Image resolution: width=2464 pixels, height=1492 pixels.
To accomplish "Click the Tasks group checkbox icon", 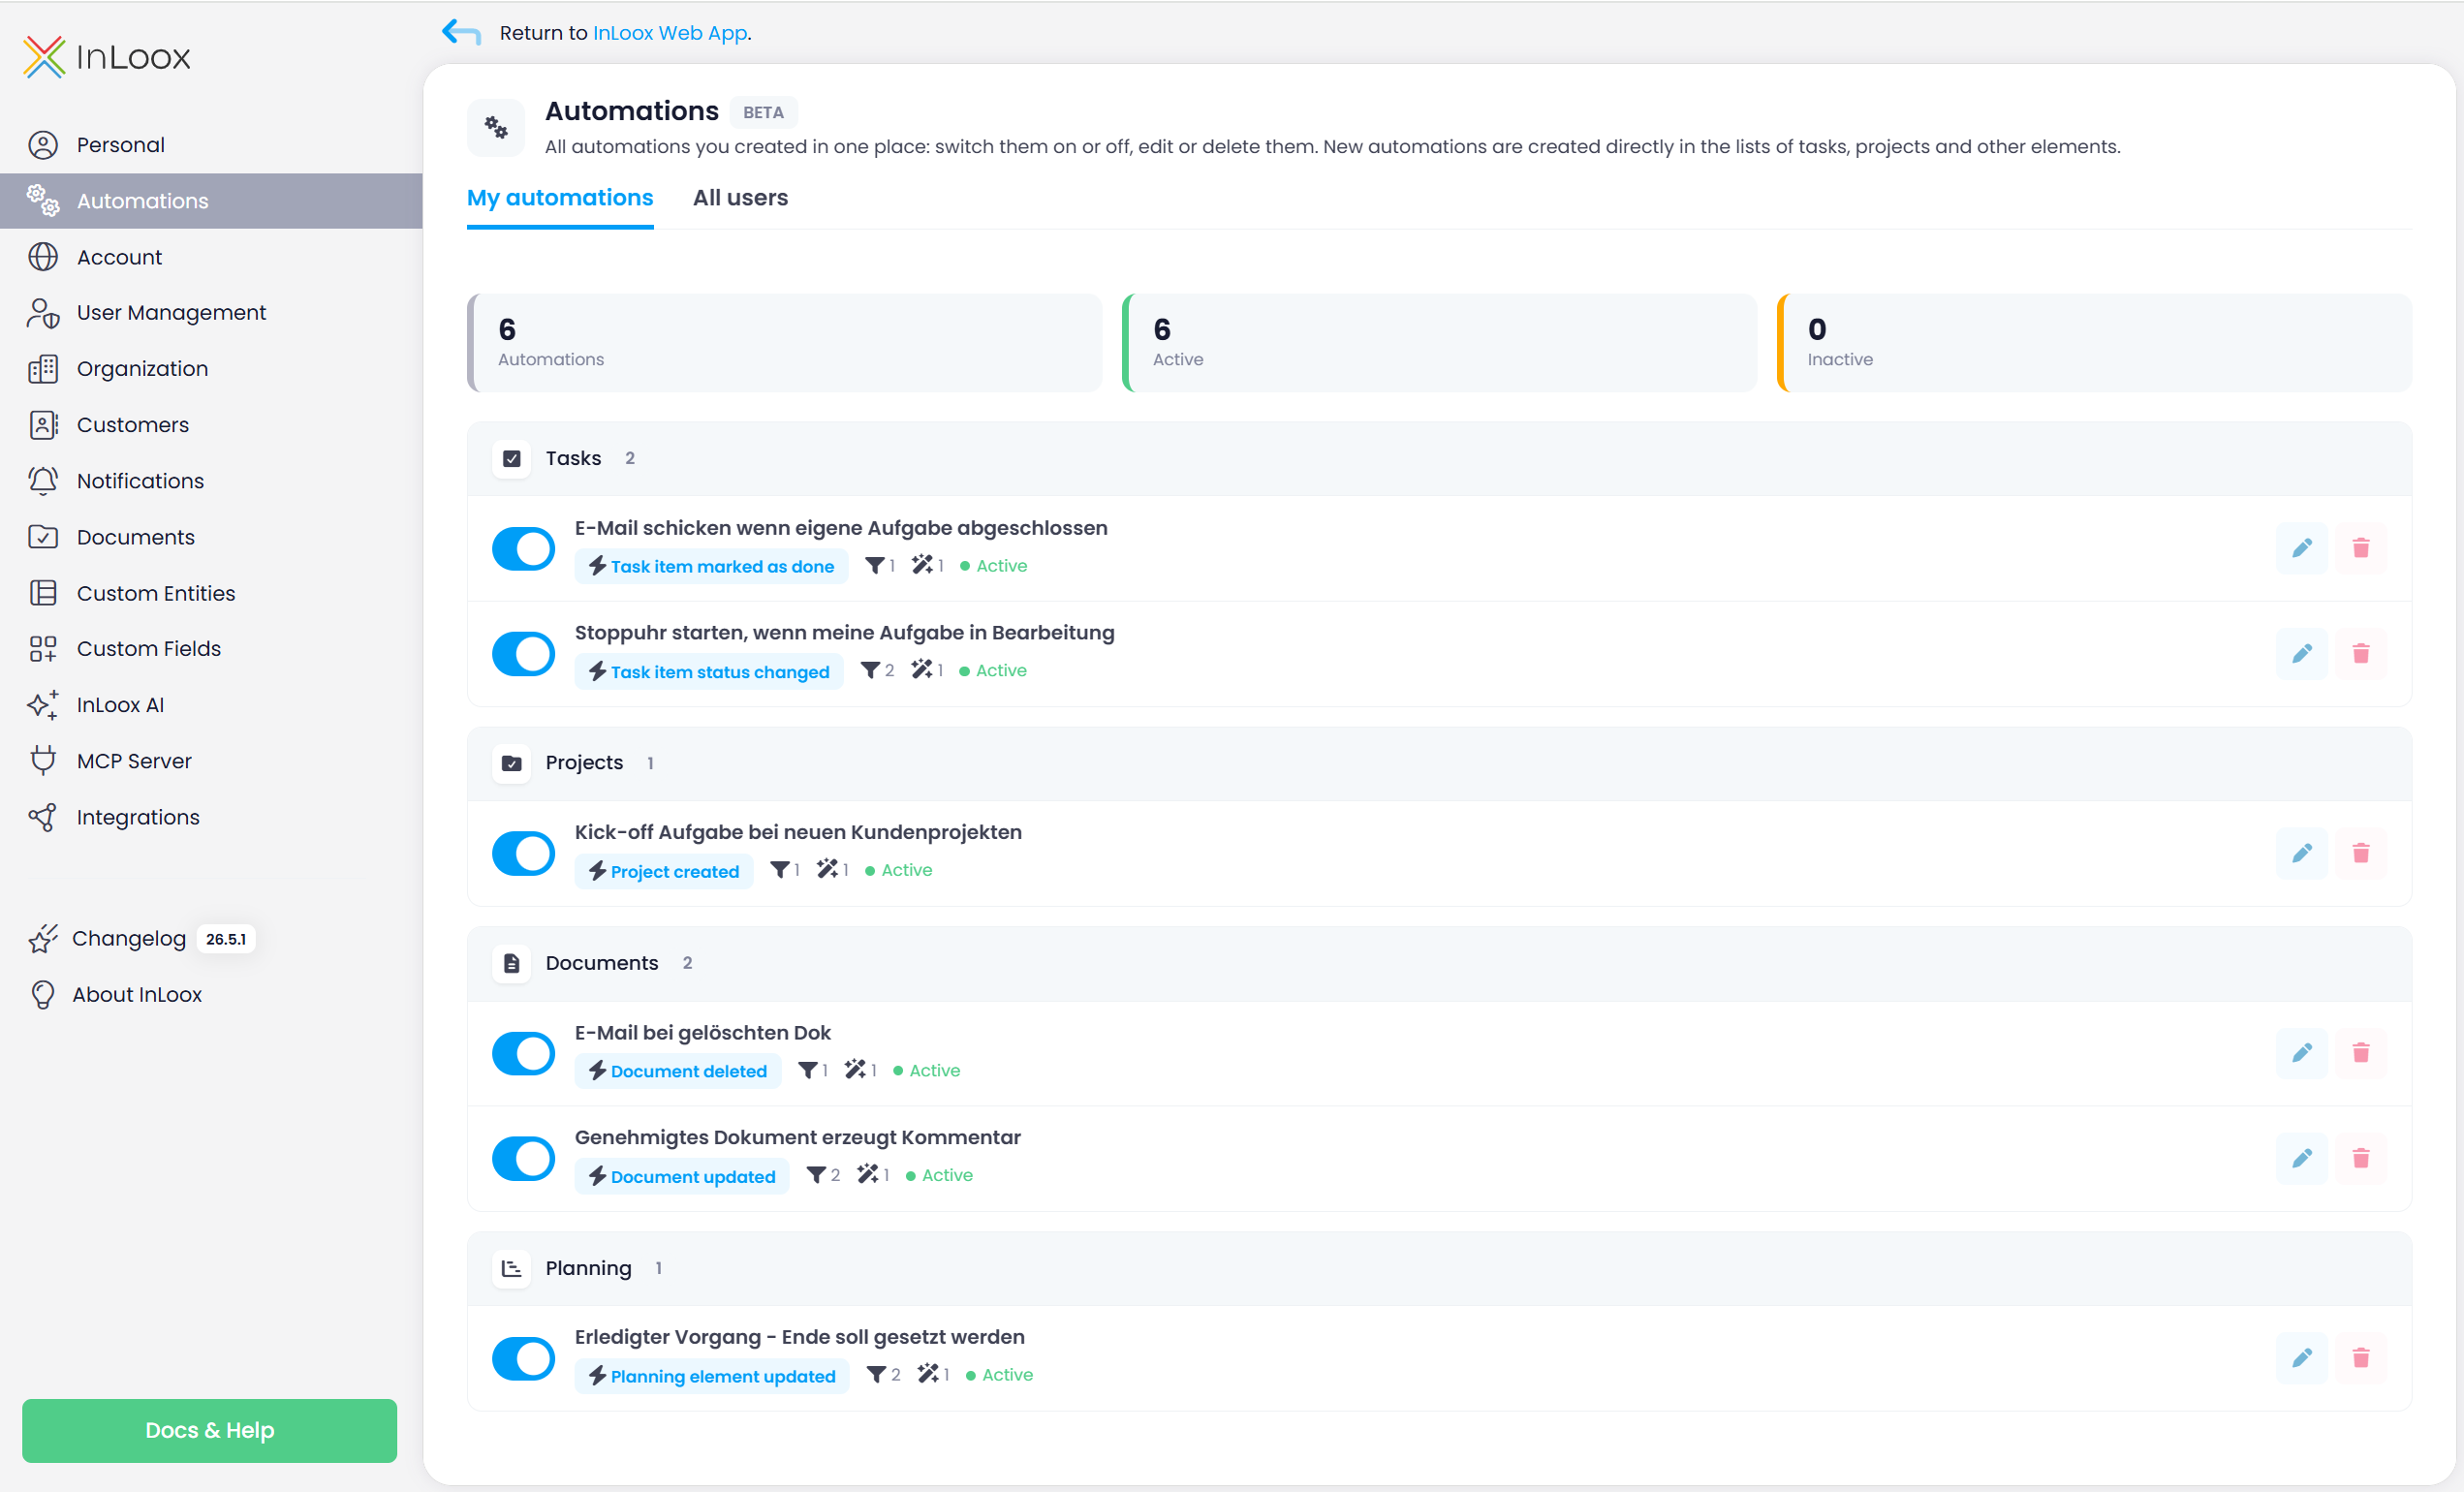I will [512, 459].
